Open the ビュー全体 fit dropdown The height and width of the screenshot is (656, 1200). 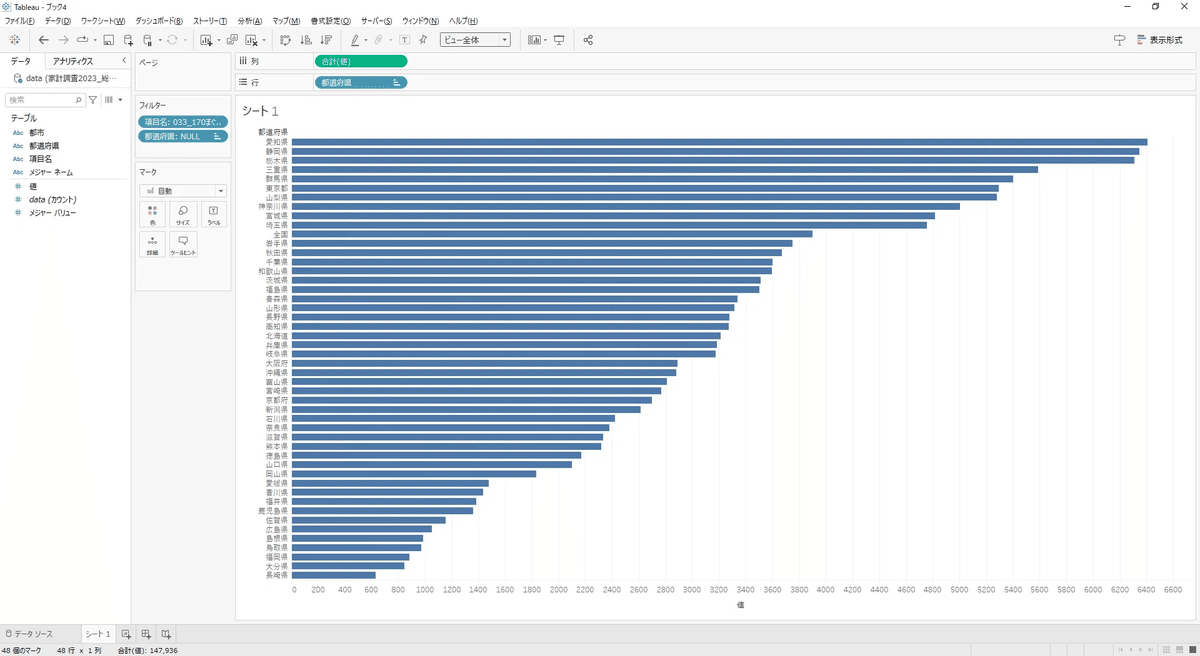click(x=475, y=40)
